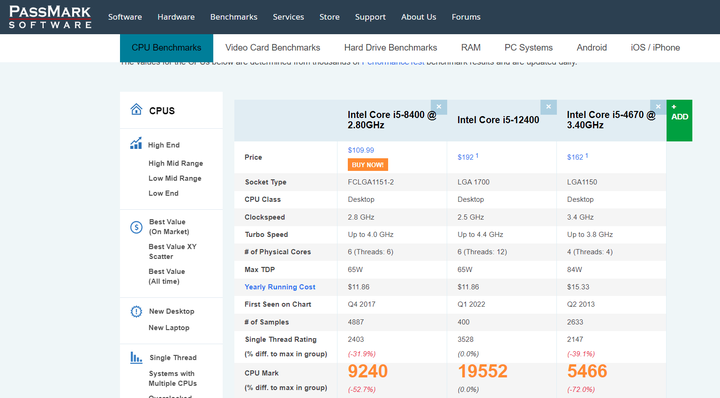Open the CPUS sidebar heading
720x398 pixels.
coord(162,111)
